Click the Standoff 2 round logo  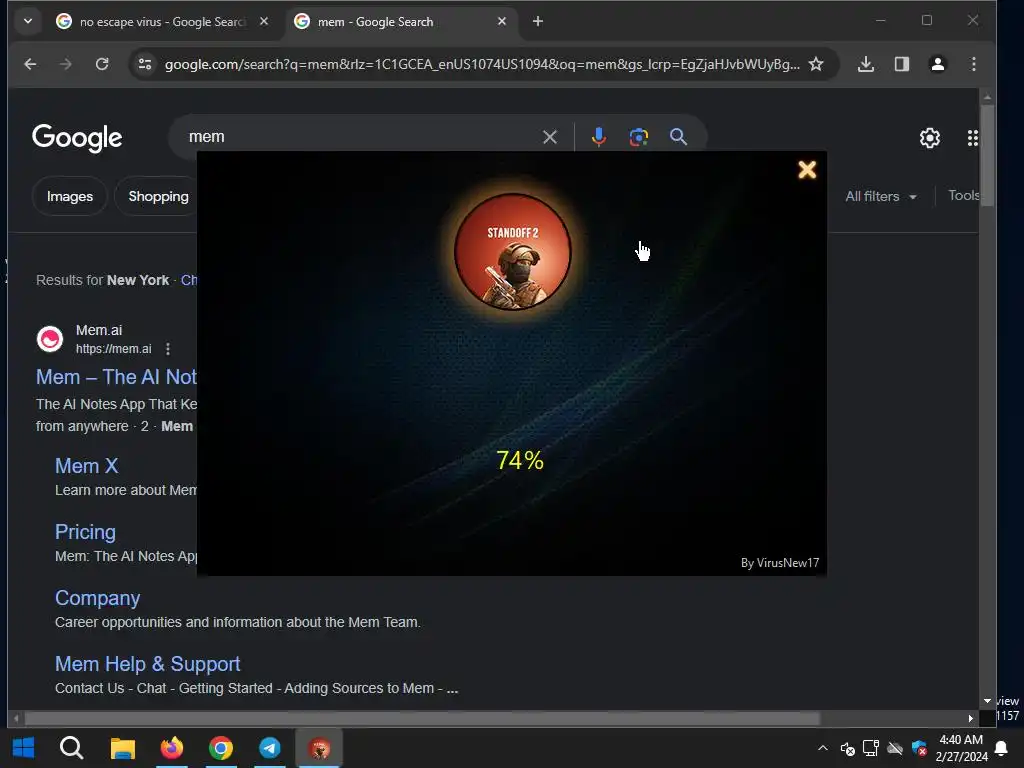point(513,251)
